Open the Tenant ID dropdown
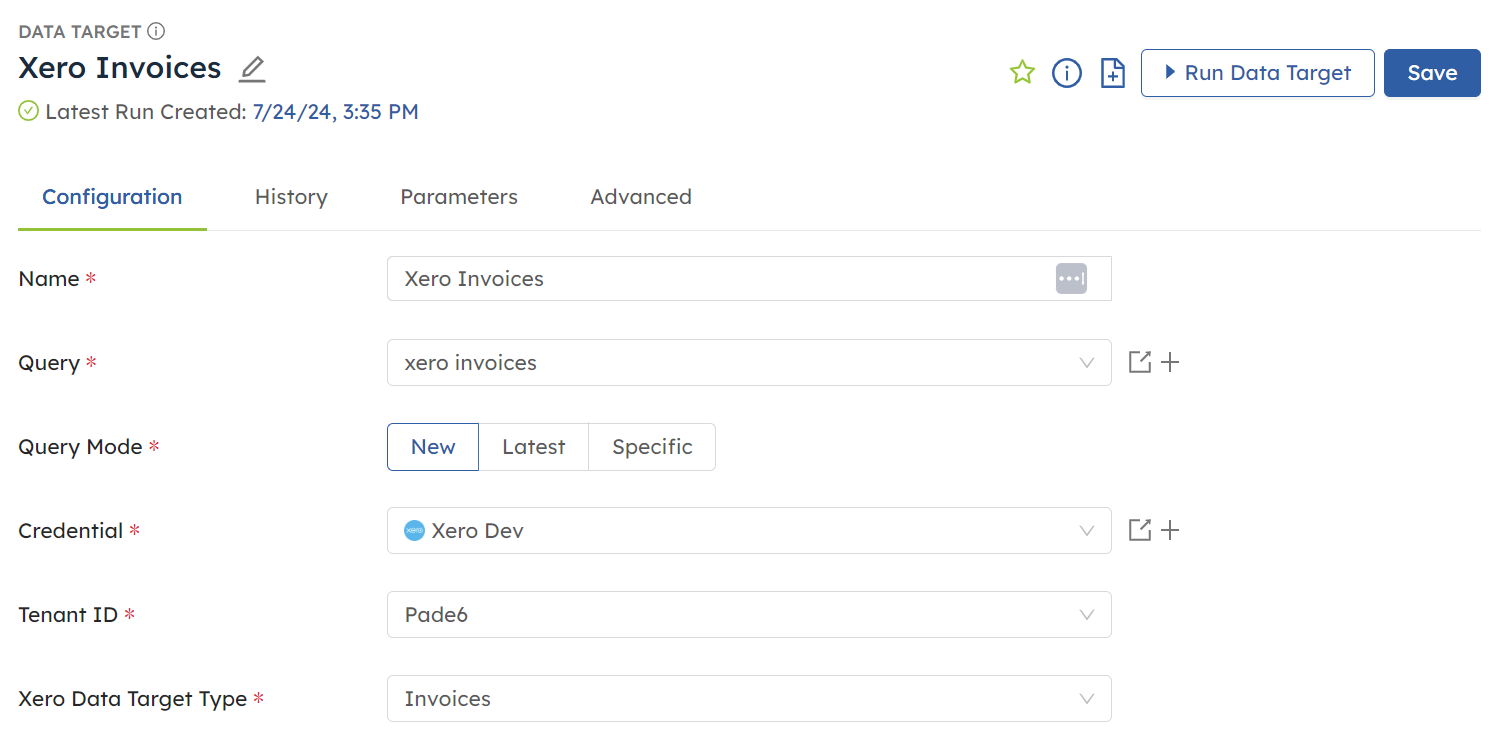1498x736 pixels. 1087,615
